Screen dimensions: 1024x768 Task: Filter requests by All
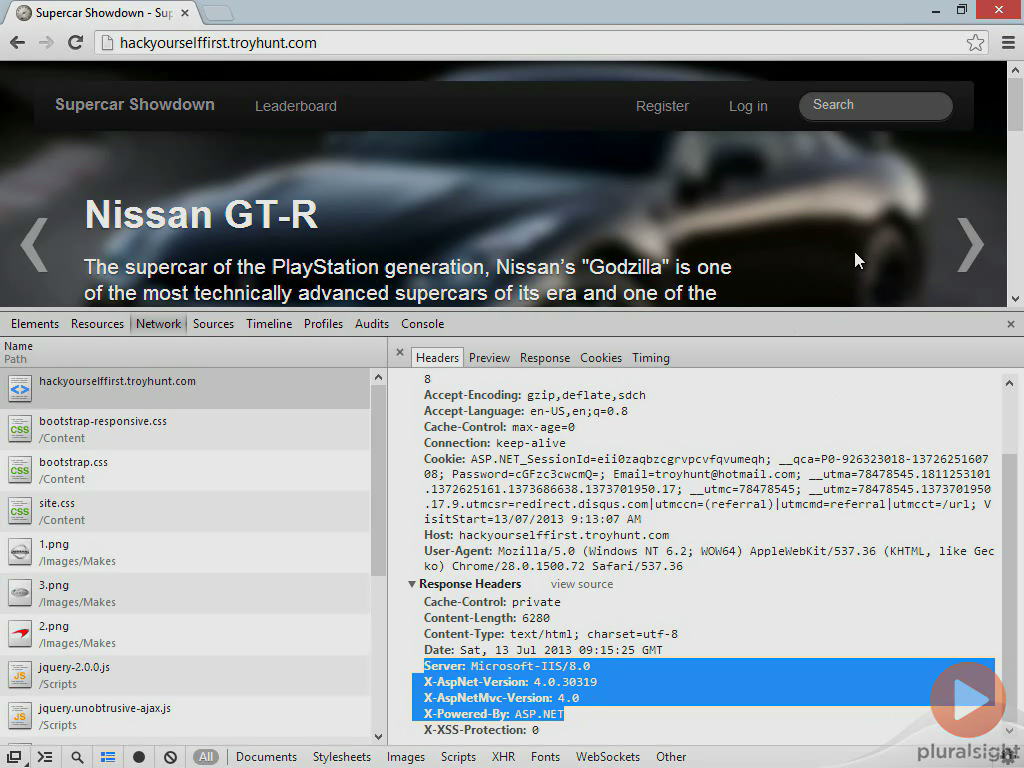coord(206,757)
